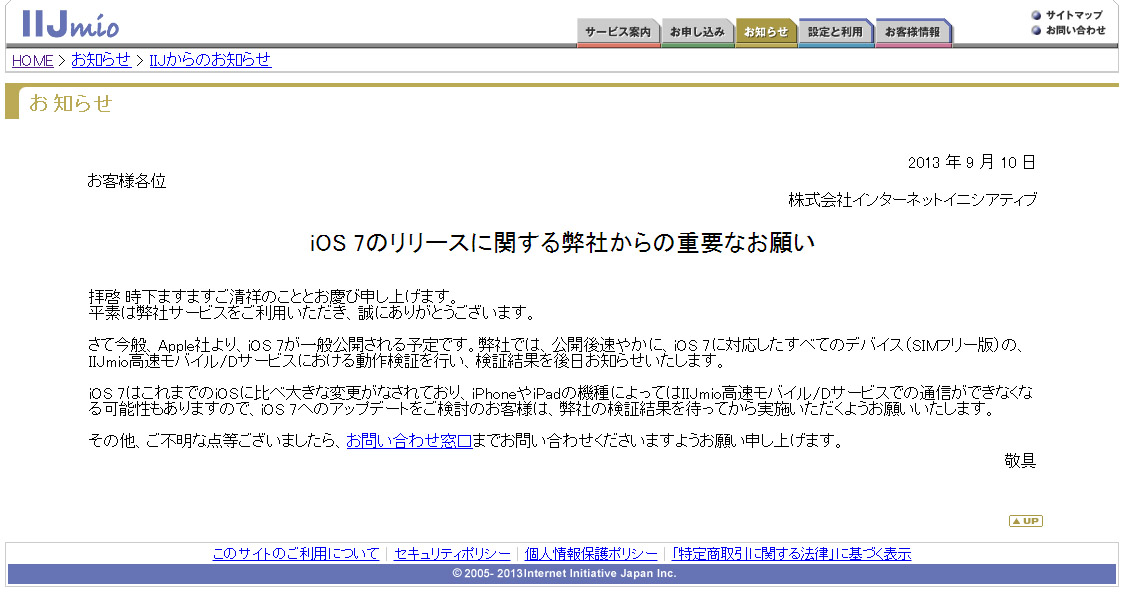Open the お問い合わせ header link
The height and width of the screenshot is (596, 1128).
point(1075,30)
